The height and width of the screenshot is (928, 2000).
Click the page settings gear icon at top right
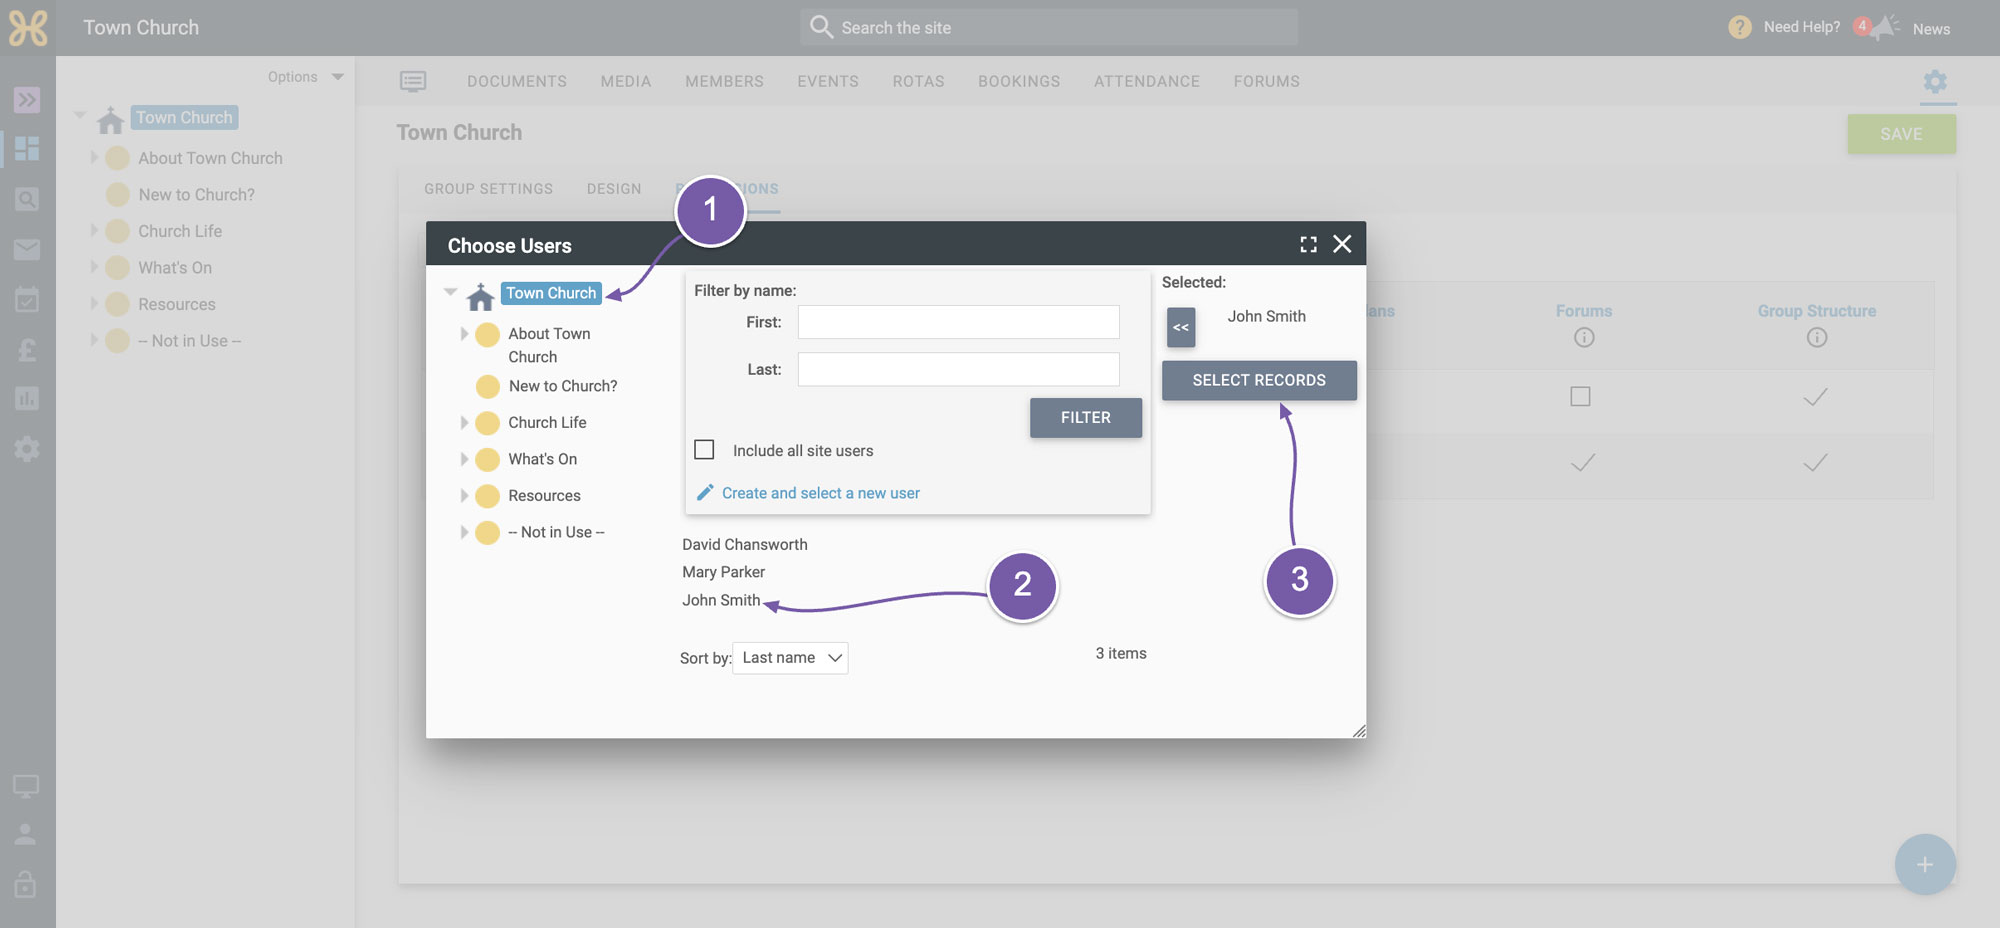[x=1935, y=81]
